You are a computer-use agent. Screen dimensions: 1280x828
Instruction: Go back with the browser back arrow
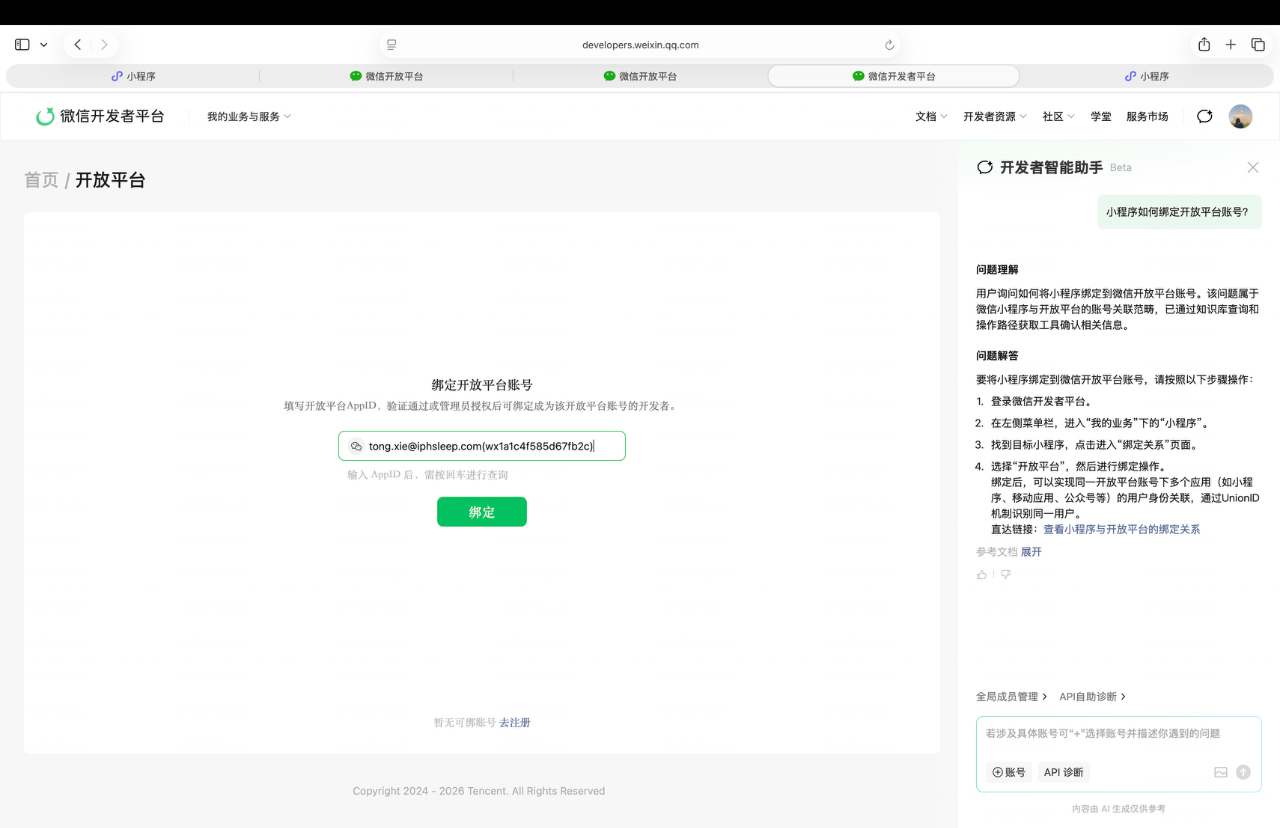(78, 45)
